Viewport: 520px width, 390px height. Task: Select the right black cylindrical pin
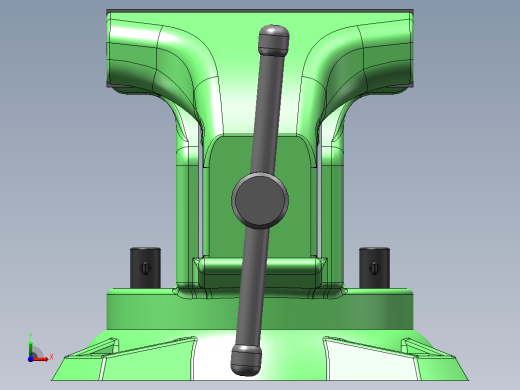374,268
